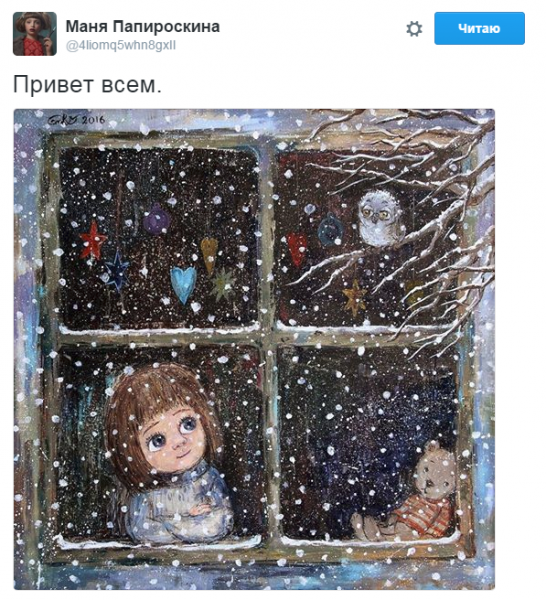This screenshot has width=546, height=600.
Task: Select the Привет всем tweet text
Action: tap(88, 84)
